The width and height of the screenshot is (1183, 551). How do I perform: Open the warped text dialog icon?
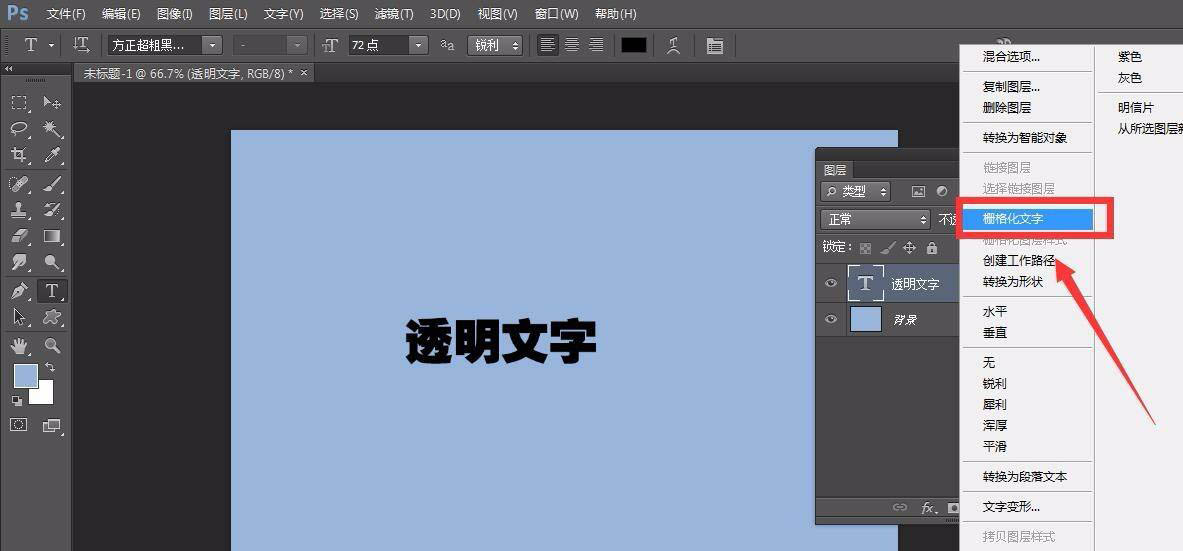click(x=674, y=45)
